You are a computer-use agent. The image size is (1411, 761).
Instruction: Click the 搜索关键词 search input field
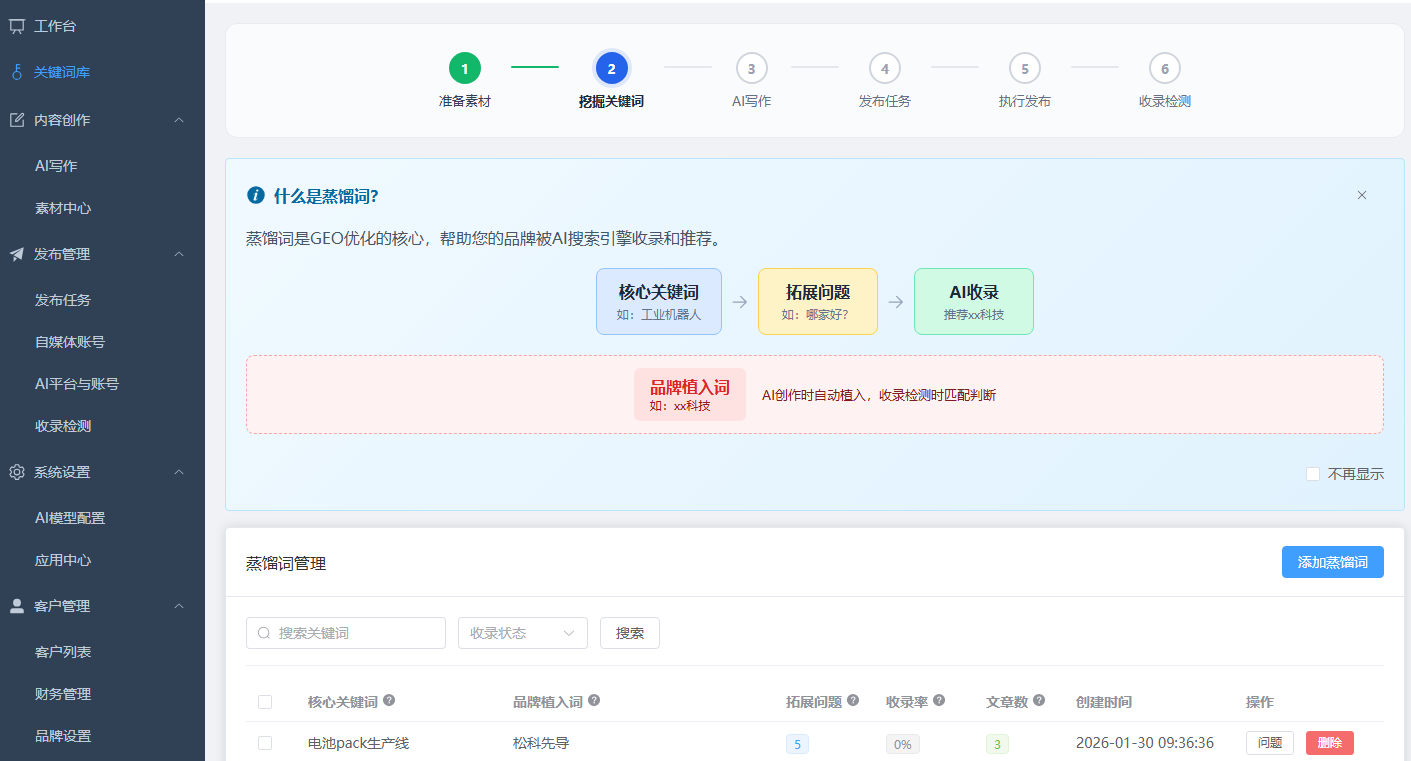point(345,633)
